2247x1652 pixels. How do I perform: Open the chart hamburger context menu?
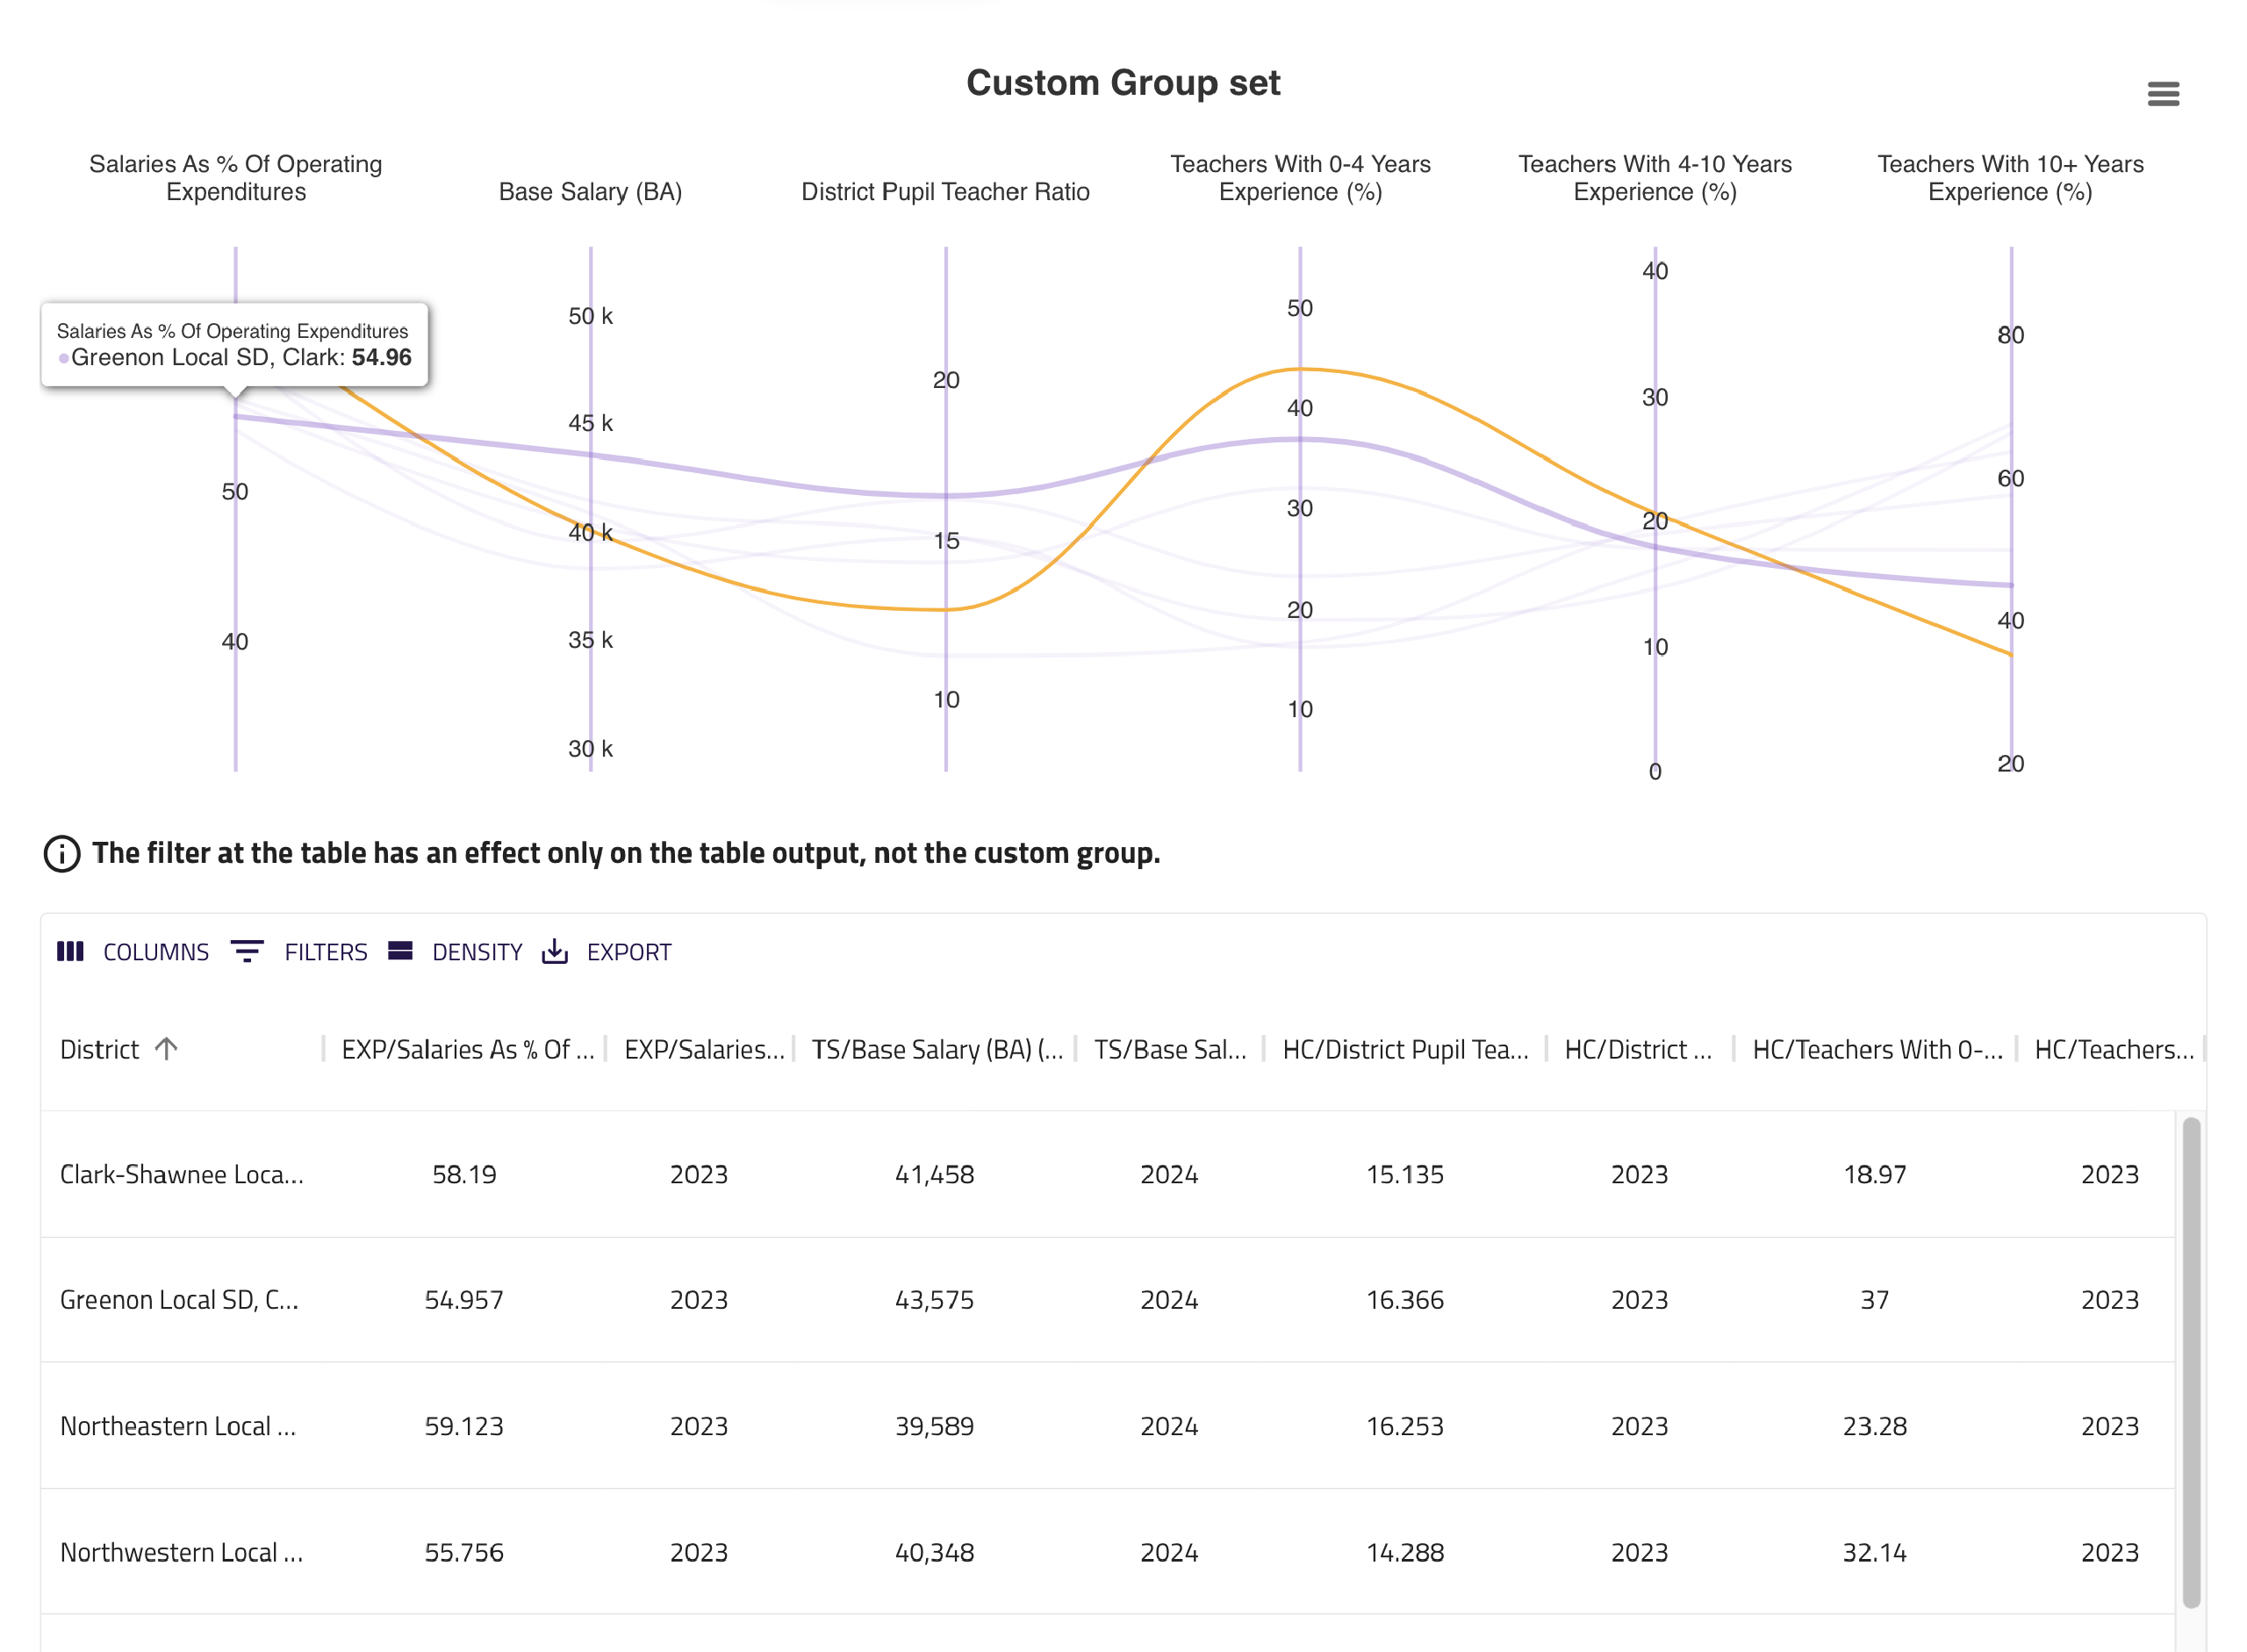point(2162,94)
